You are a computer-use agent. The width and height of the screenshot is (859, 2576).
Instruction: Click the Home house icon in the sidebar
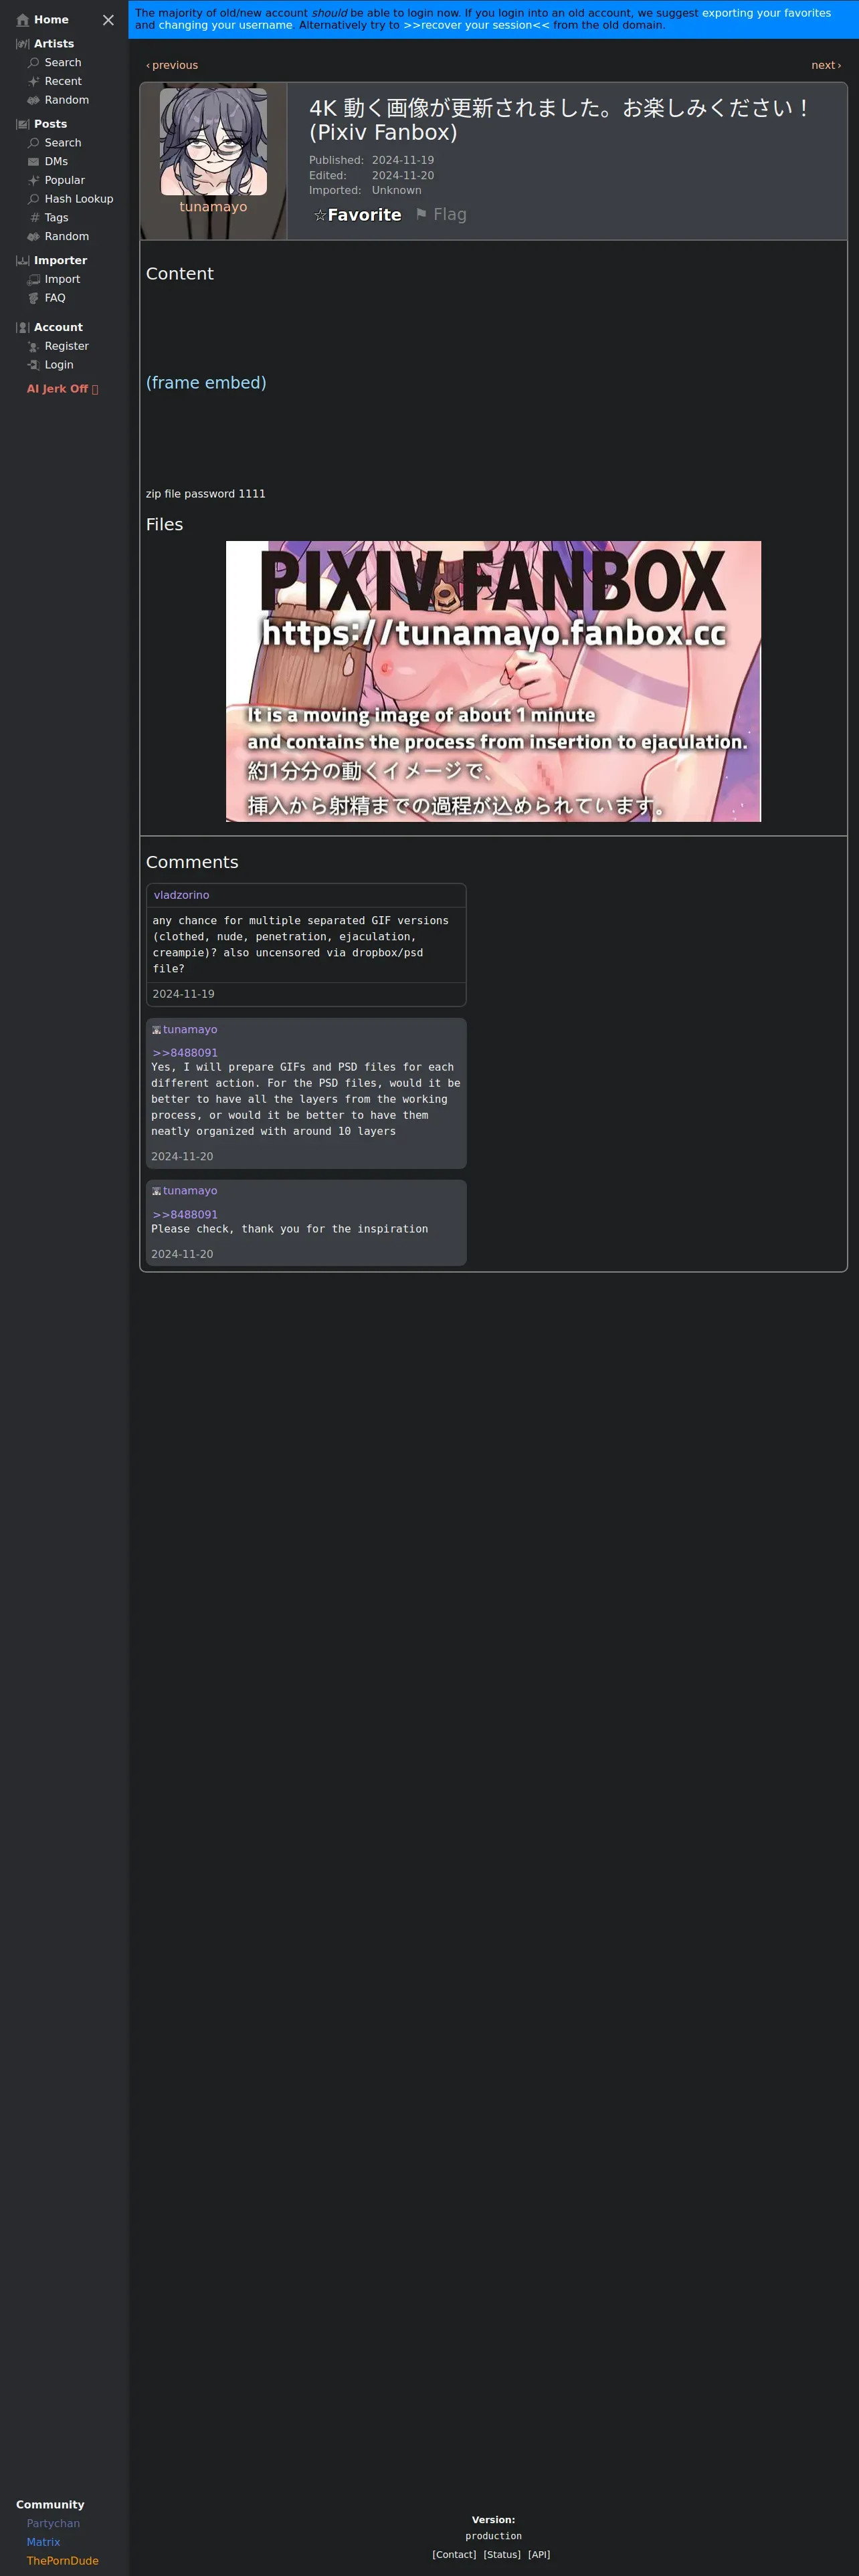(22, 20)
